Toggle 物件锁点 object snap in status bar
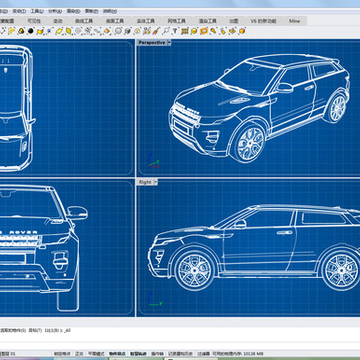Screen dimensions: 360x360 117,353
